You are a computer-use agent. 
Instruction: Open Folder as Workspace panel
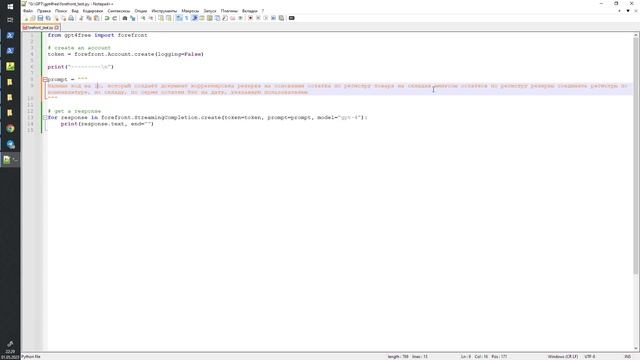pos(233,18)
